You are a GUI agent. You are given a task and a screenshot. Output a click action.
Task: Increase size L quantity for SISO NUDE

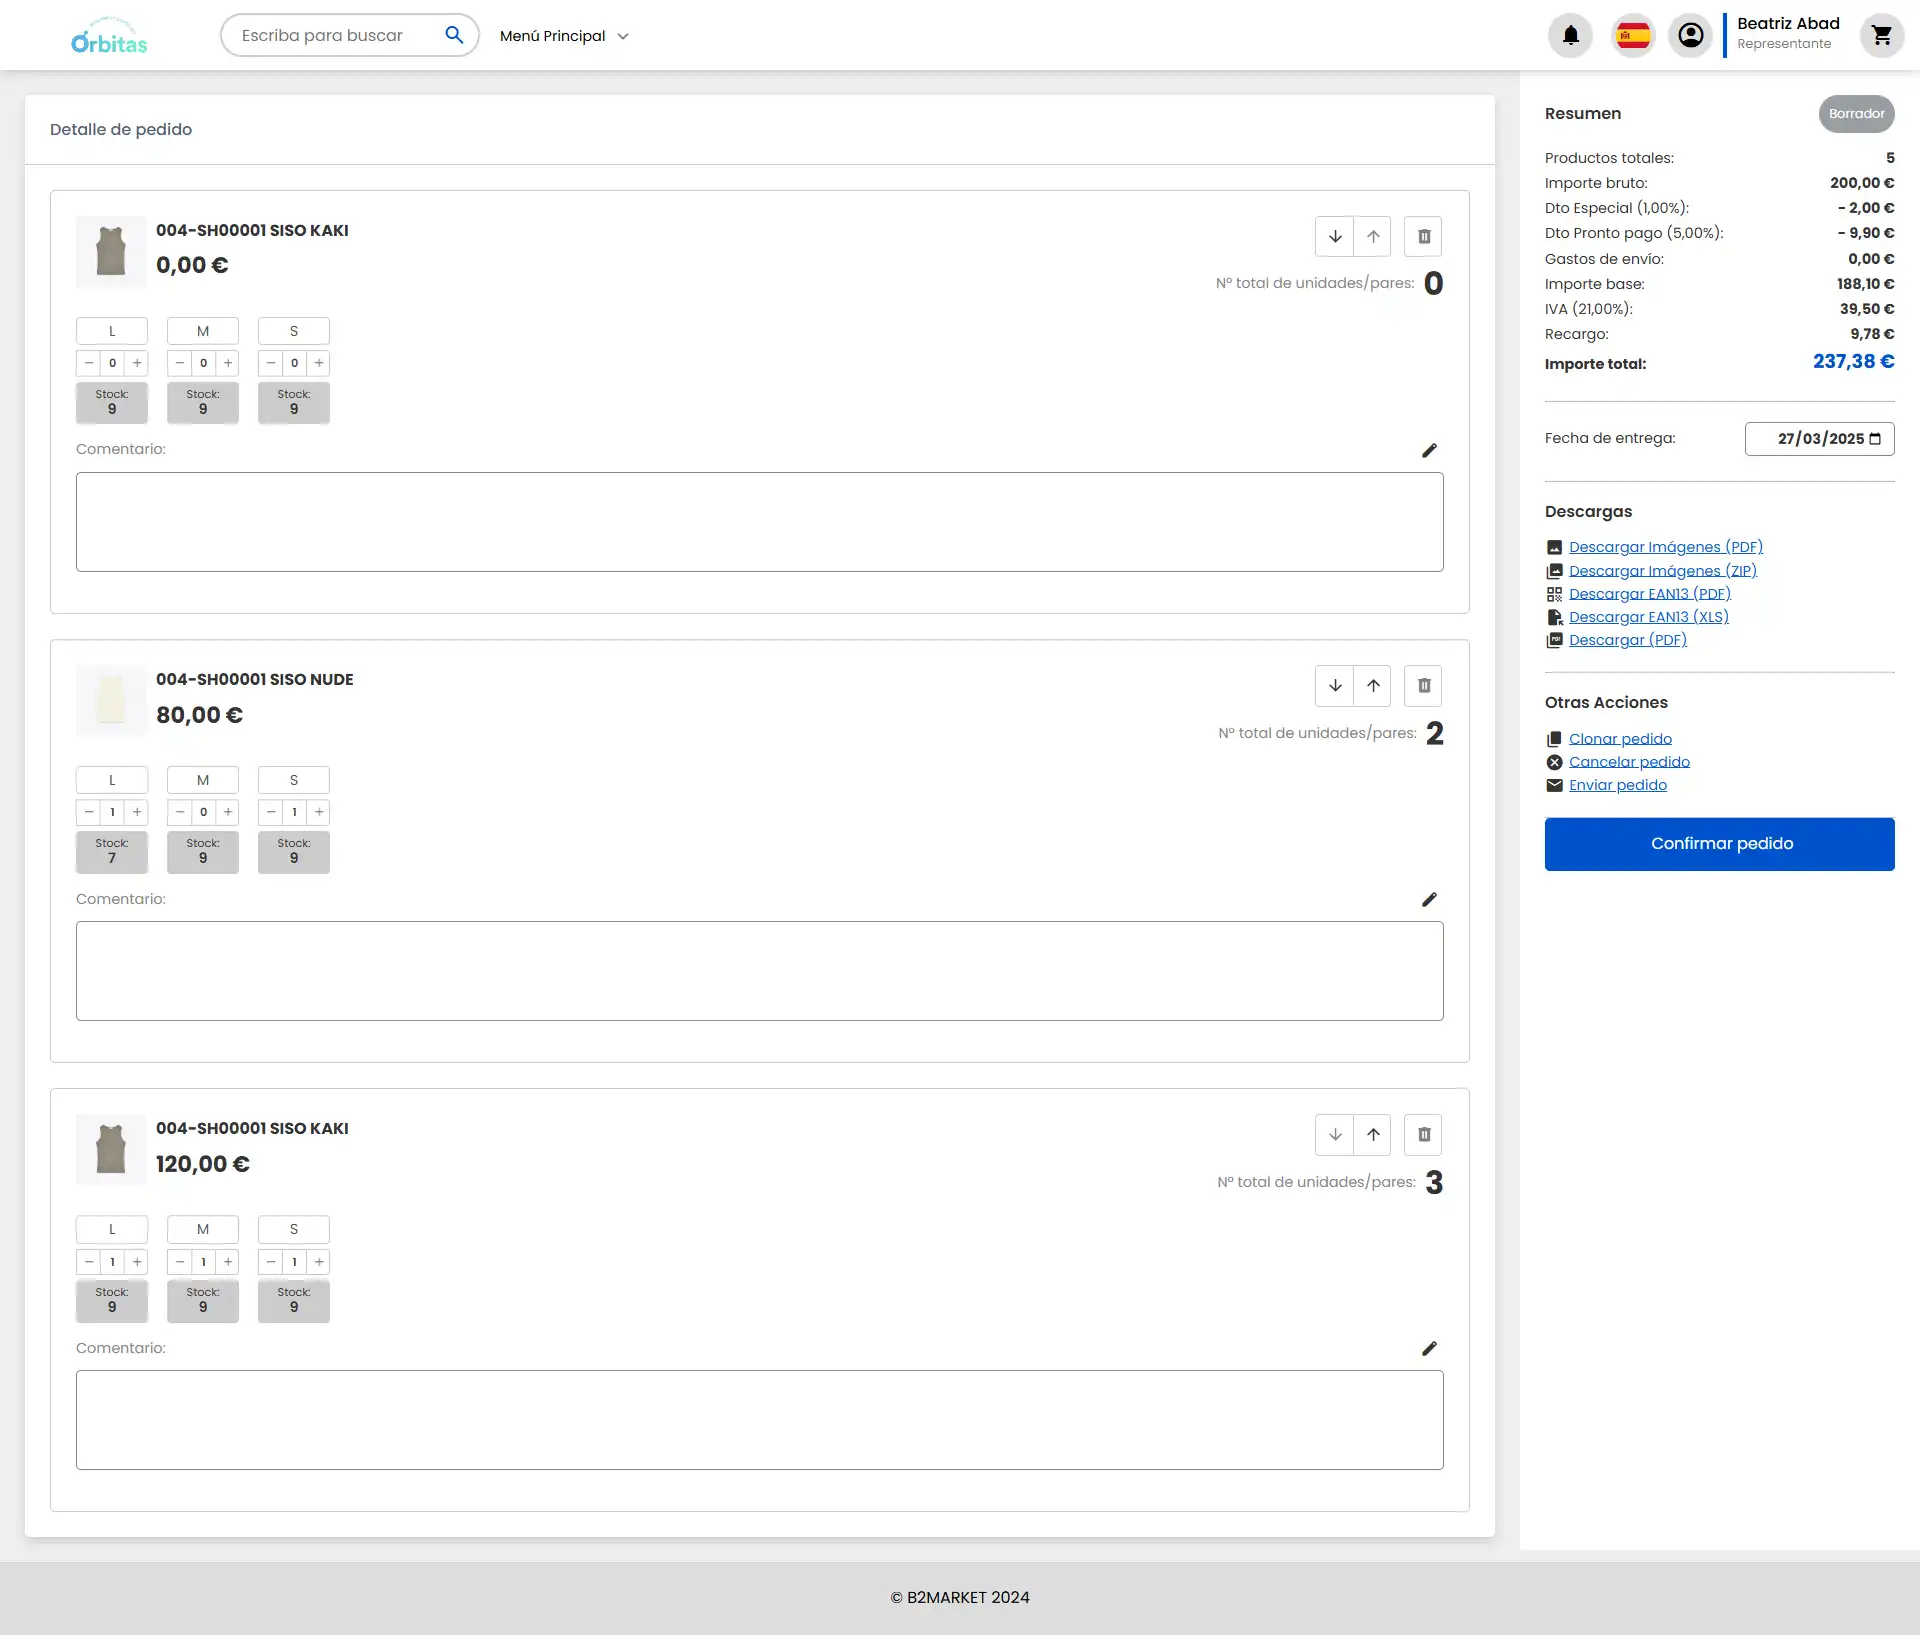(x=137, y=813)
